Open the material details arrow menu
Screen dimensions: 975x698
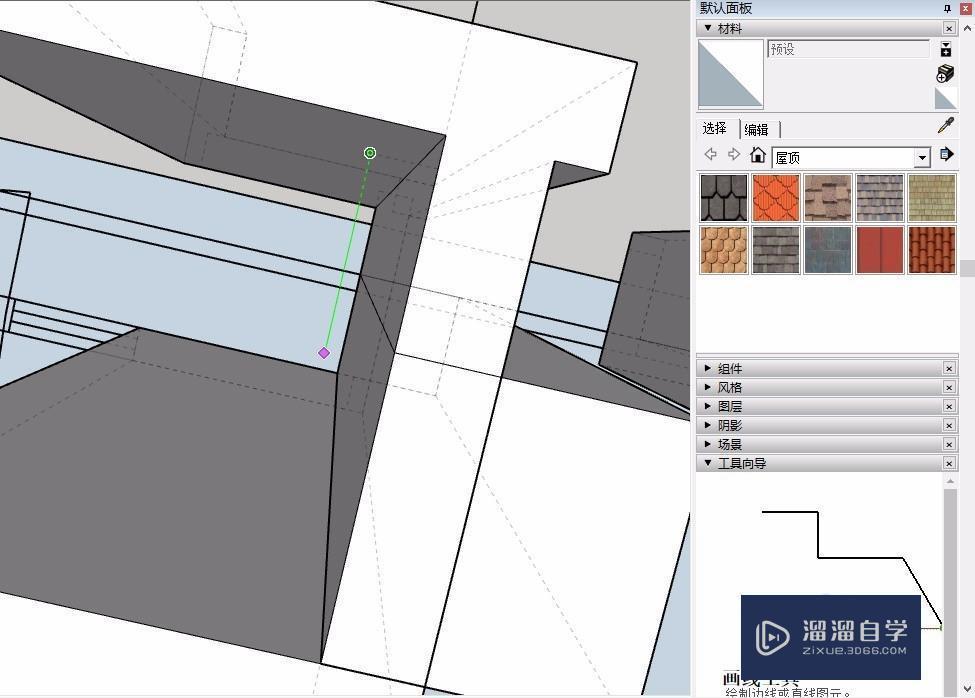pos(946,154)
